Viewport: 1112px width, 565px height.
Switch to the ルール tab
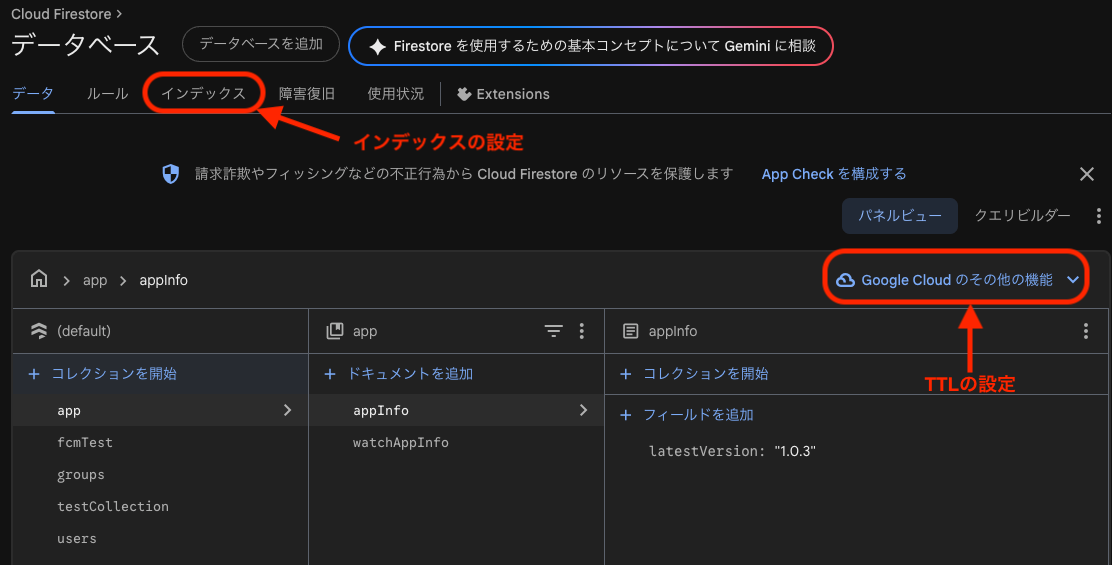pos(107,94)
